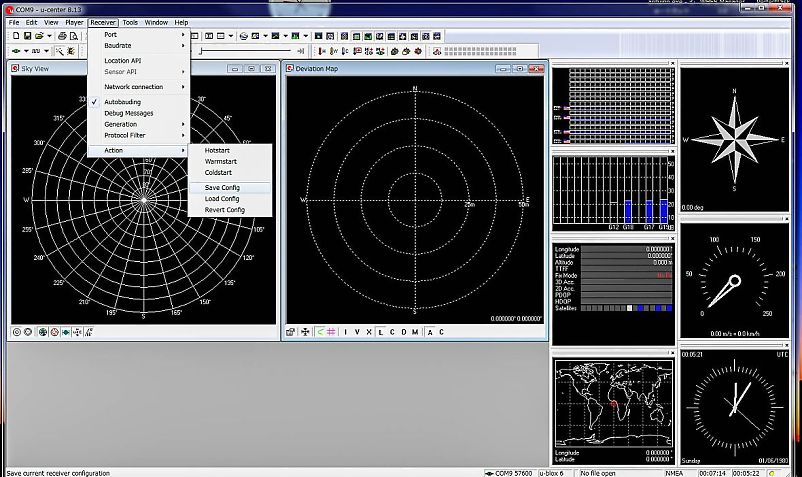Click the Save file icon
802x477 pixels.
point(27,36)
